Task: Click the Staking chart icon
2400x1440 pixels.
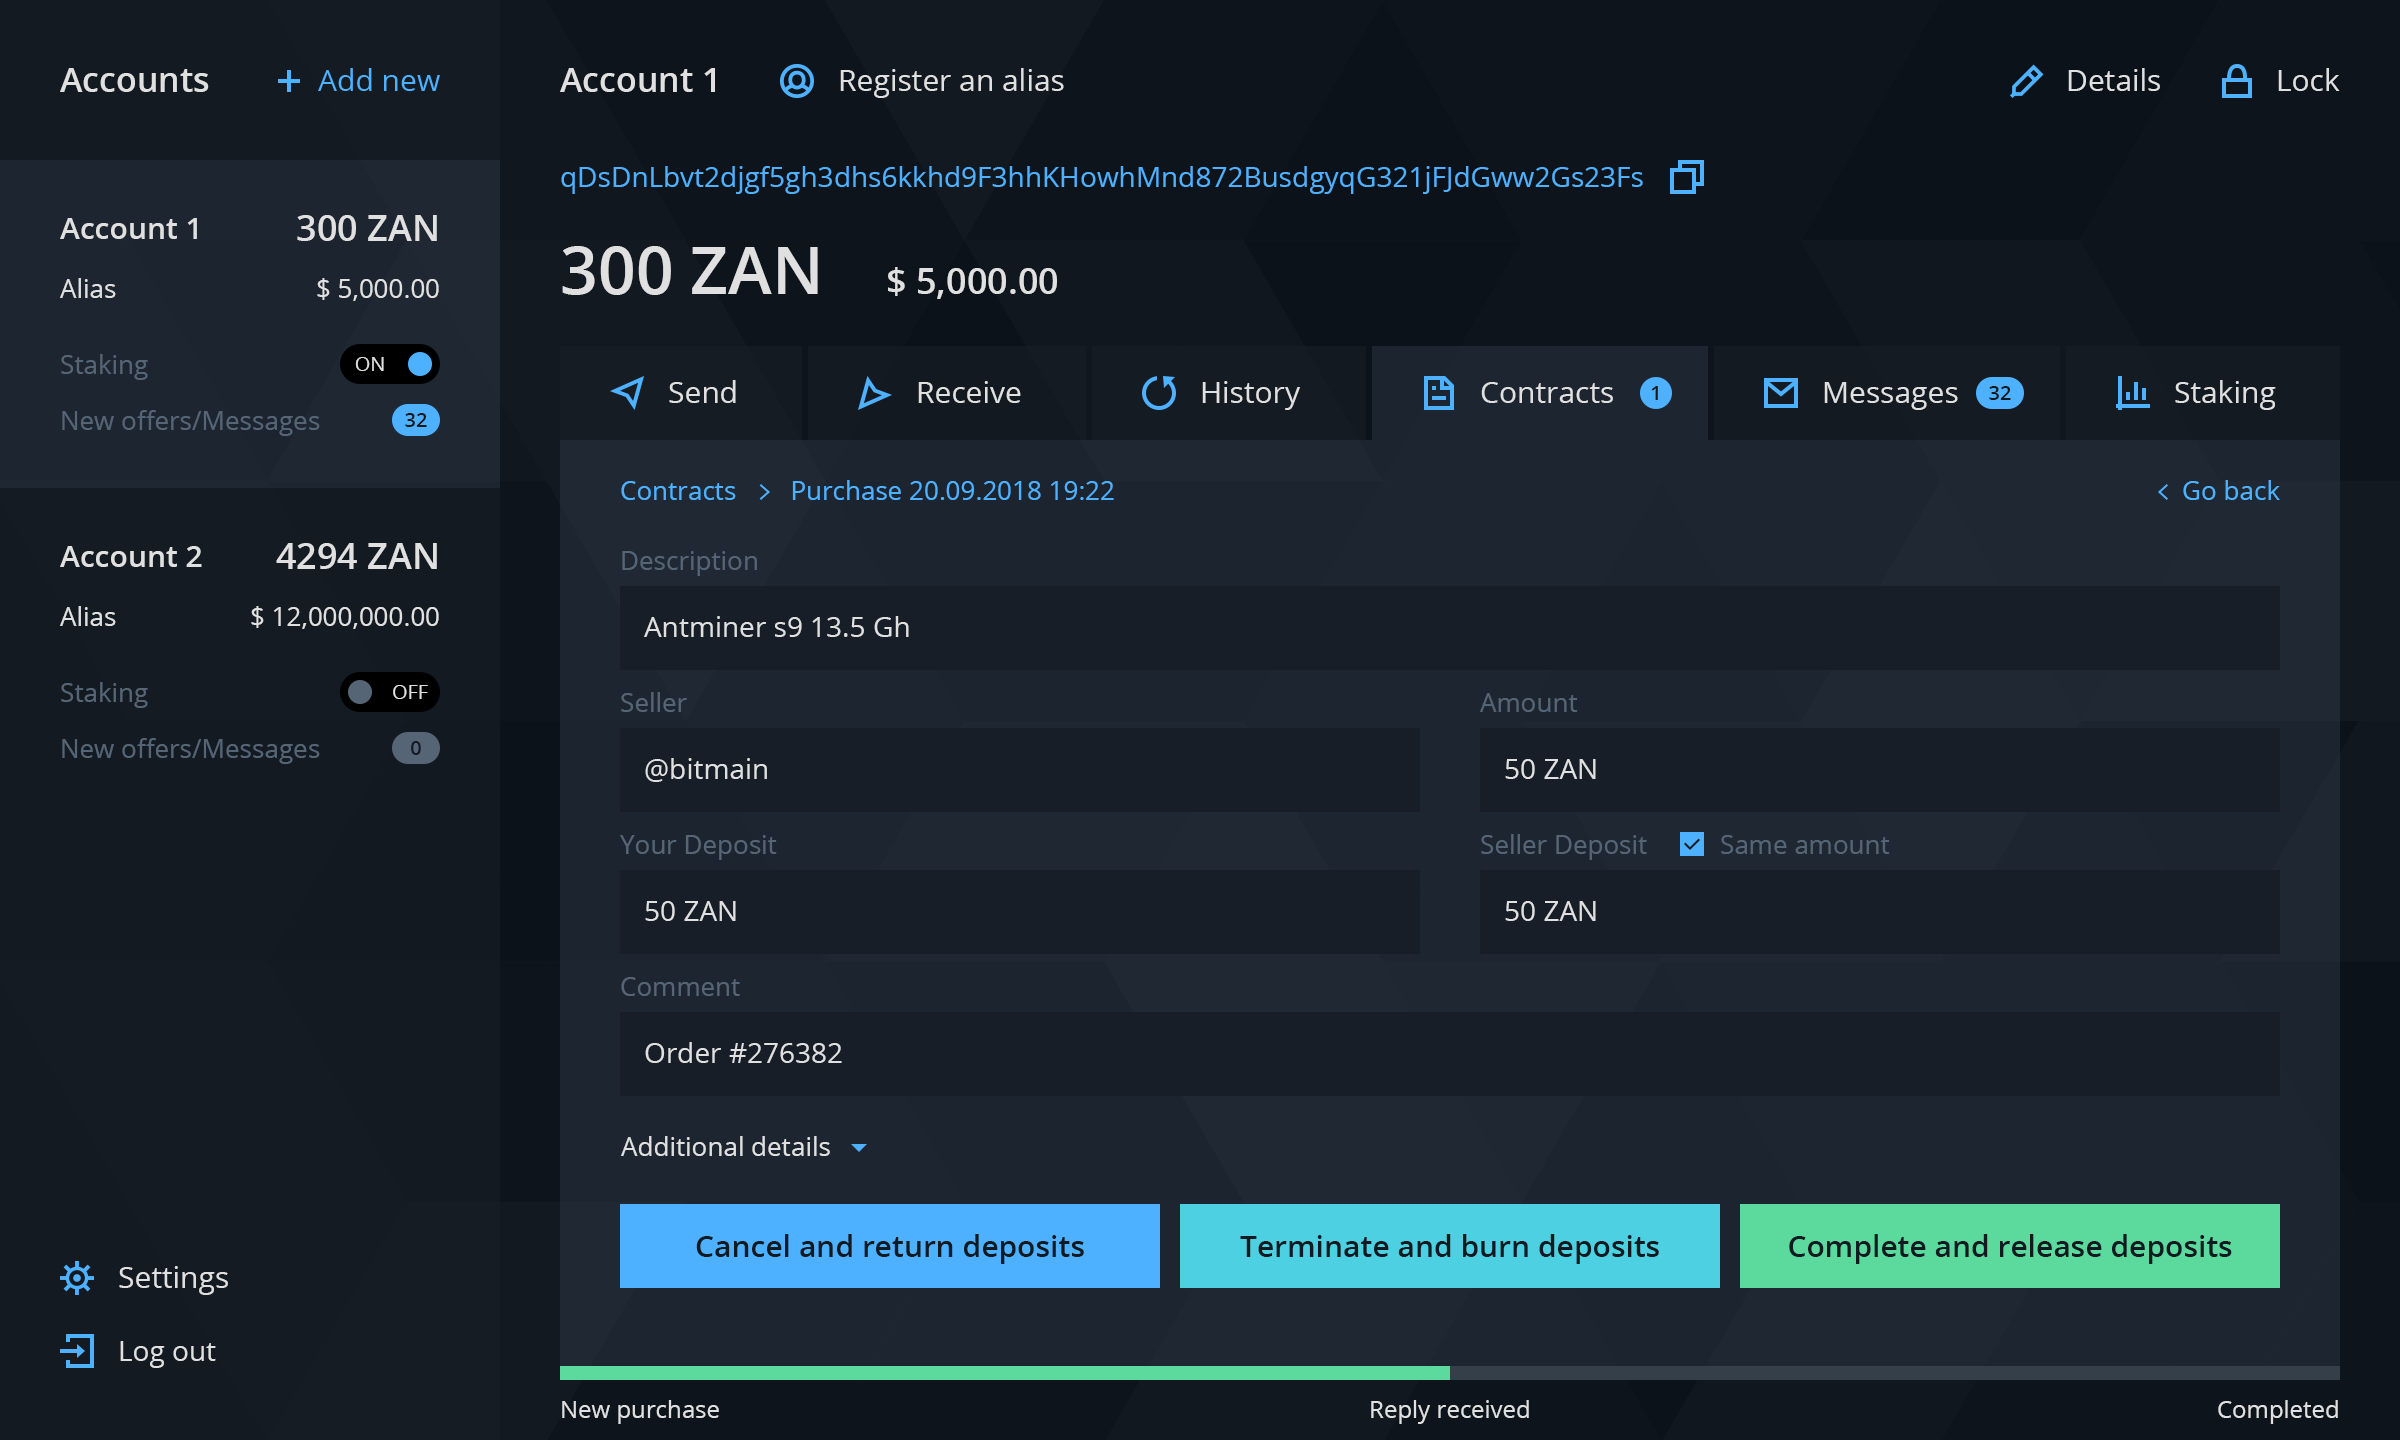Action: tap(2133, 393)
